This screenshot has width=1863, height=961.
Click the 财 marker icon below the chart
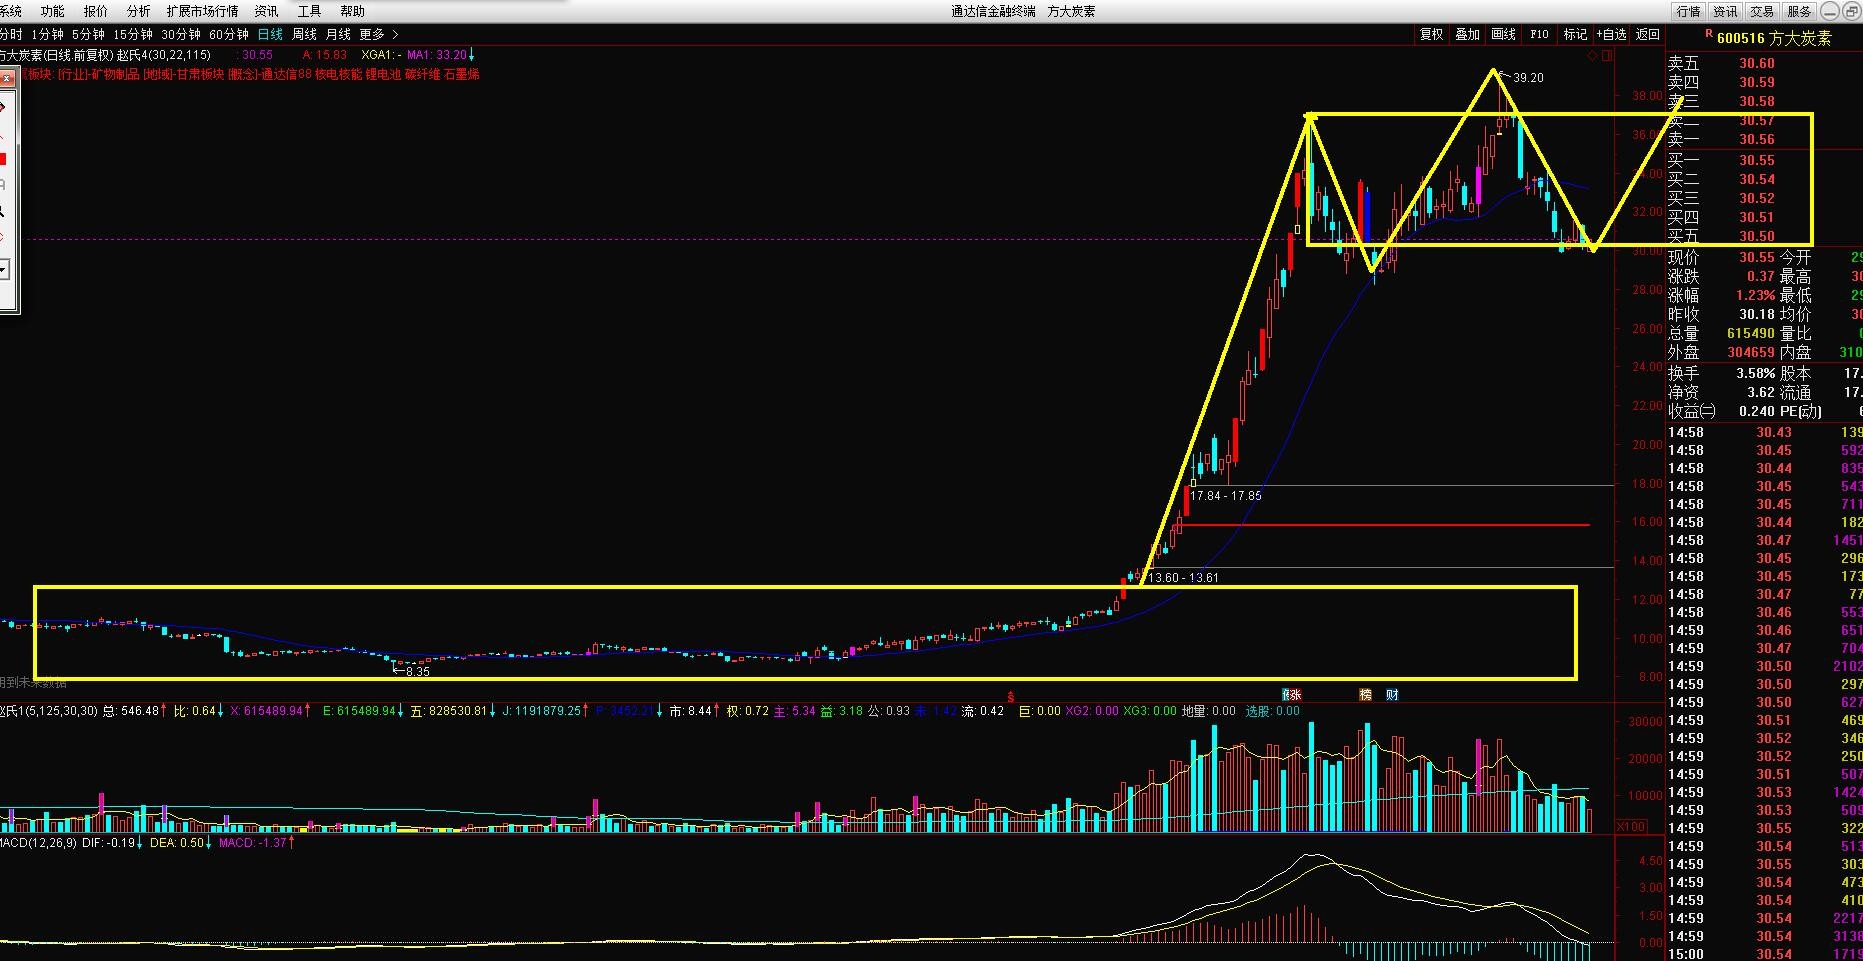point(1392,695)
